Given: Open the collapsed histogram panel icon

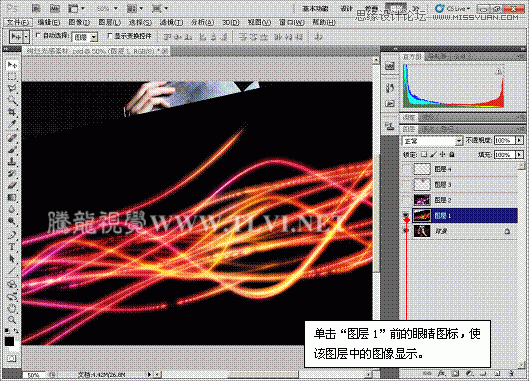Looking at the screenshot, I should click(390, 66).
